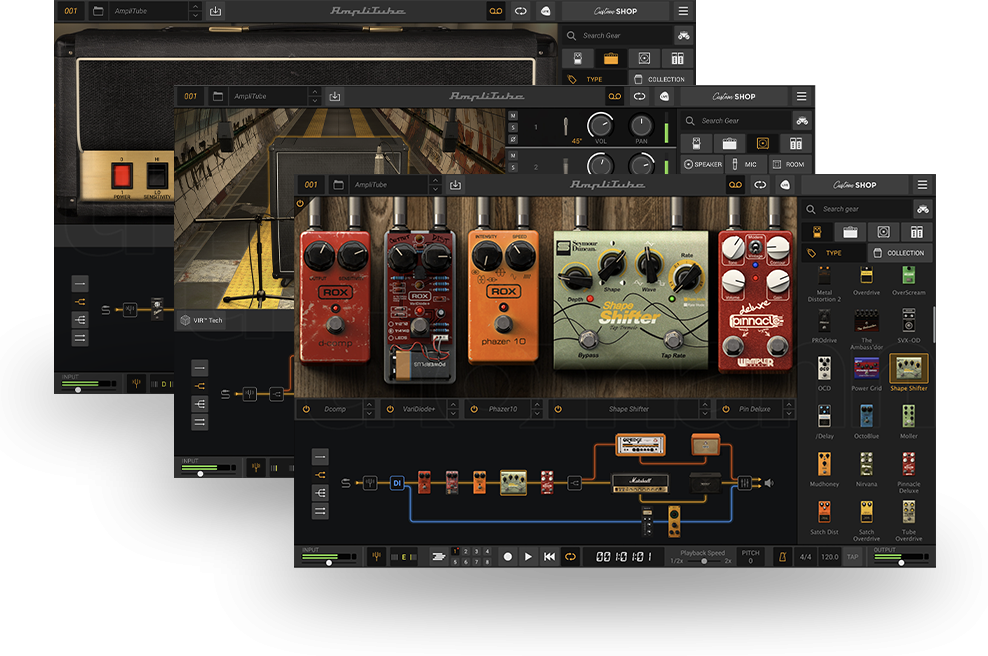The image size is (988, 656).
Task: Bypass the Phazer10 pedal via power toggle
Action: pos(474,409)
